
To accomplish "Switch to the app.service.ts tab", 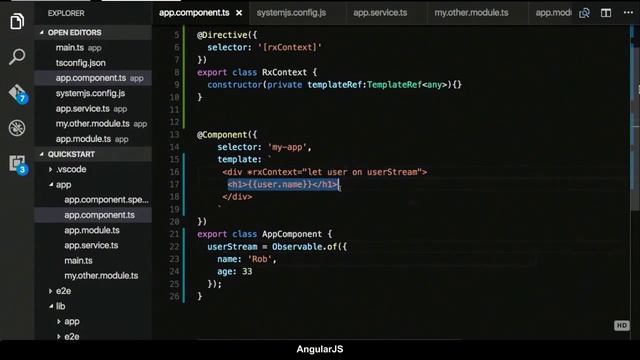I will point(380,13).
